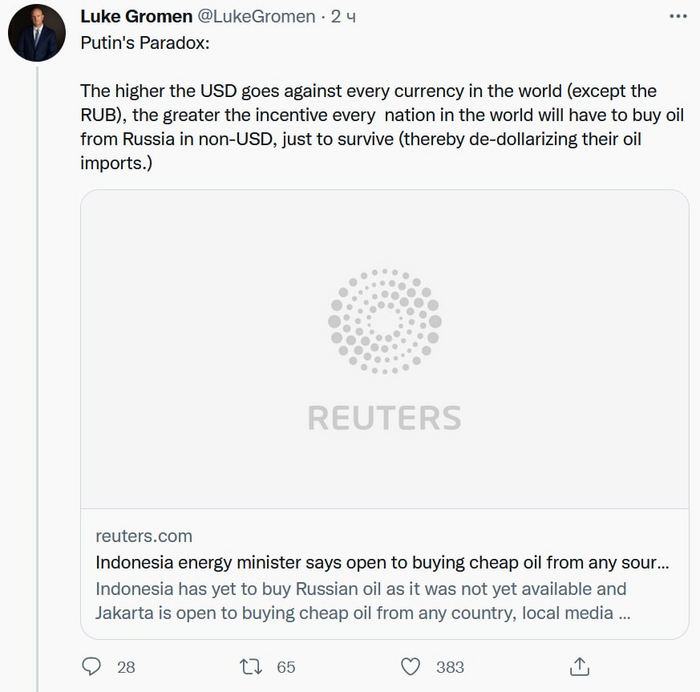The height and width of the screenshot is (692, 700).
Task: Click the reply speech bubble icon
Action: tap(92, 666)
